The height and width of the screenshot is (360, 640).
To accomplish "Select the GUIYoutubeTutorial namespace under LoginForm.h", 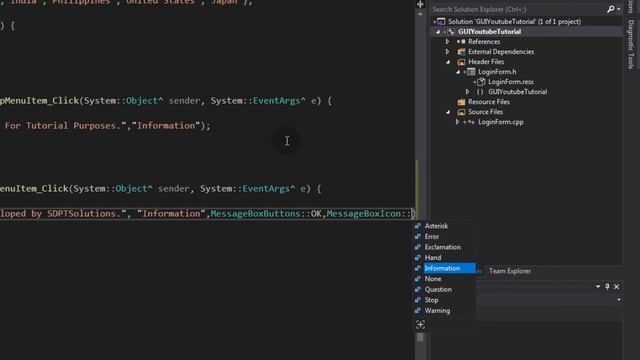I will coord(518,91).
